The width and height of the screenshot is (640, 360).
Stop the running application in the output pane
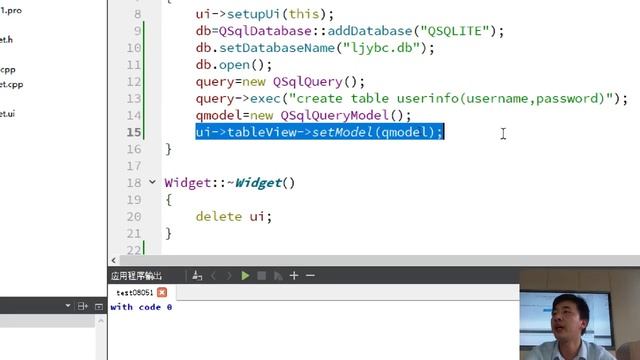tap(262, 276)
